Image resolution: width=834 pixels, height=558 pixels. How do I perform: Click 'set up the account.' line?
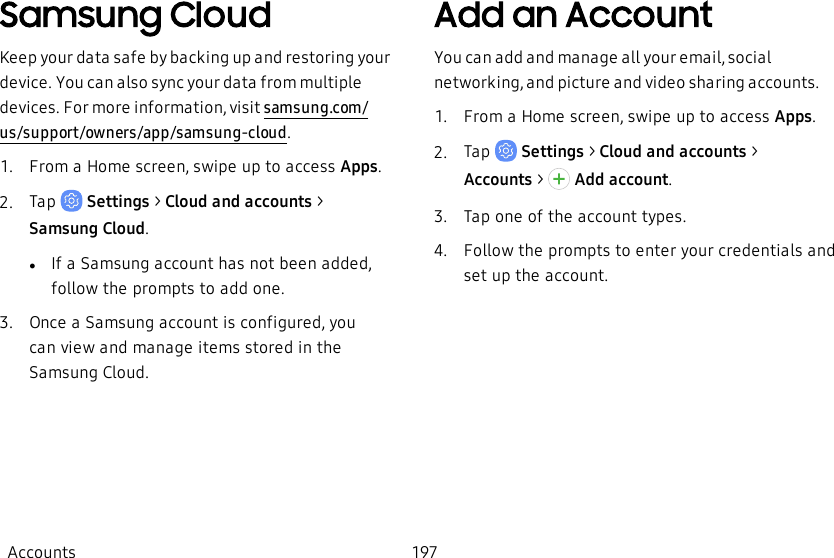pyautogui.click(x=535, y=276)
